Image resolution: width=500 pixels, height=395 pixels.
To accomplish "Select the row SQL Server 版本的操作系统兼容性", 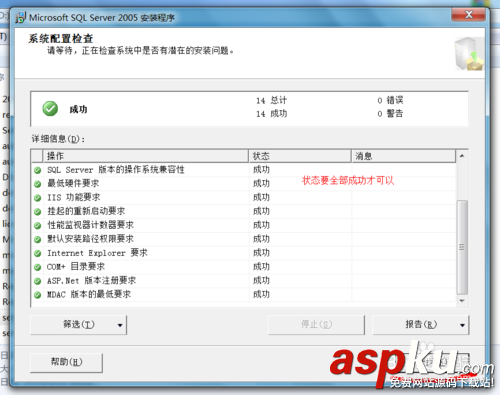I will click(243, 170).
